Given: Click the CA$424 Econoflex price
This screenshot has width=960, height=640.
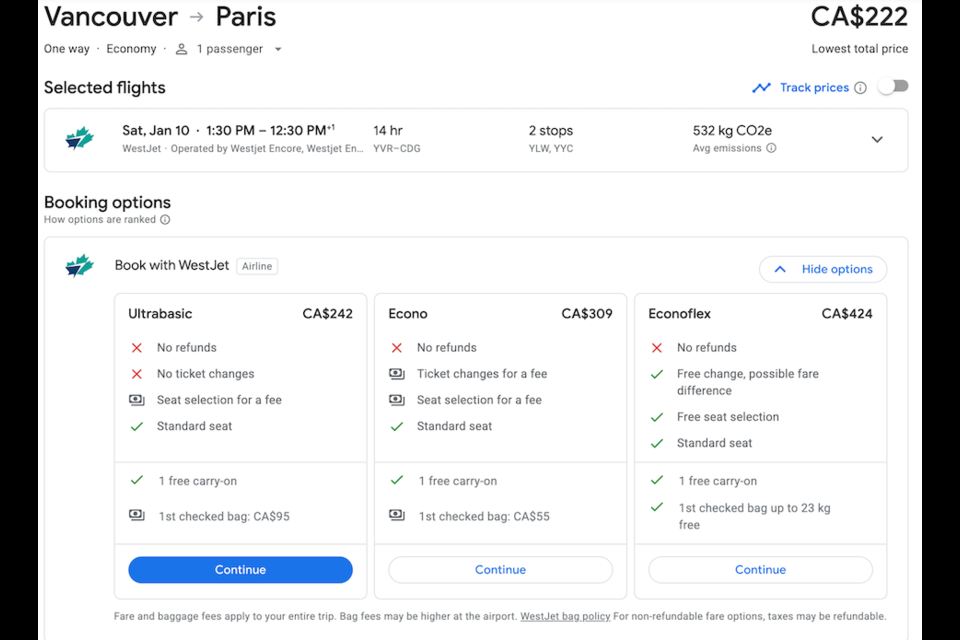Looking at the screenshot, I should 847,314.
